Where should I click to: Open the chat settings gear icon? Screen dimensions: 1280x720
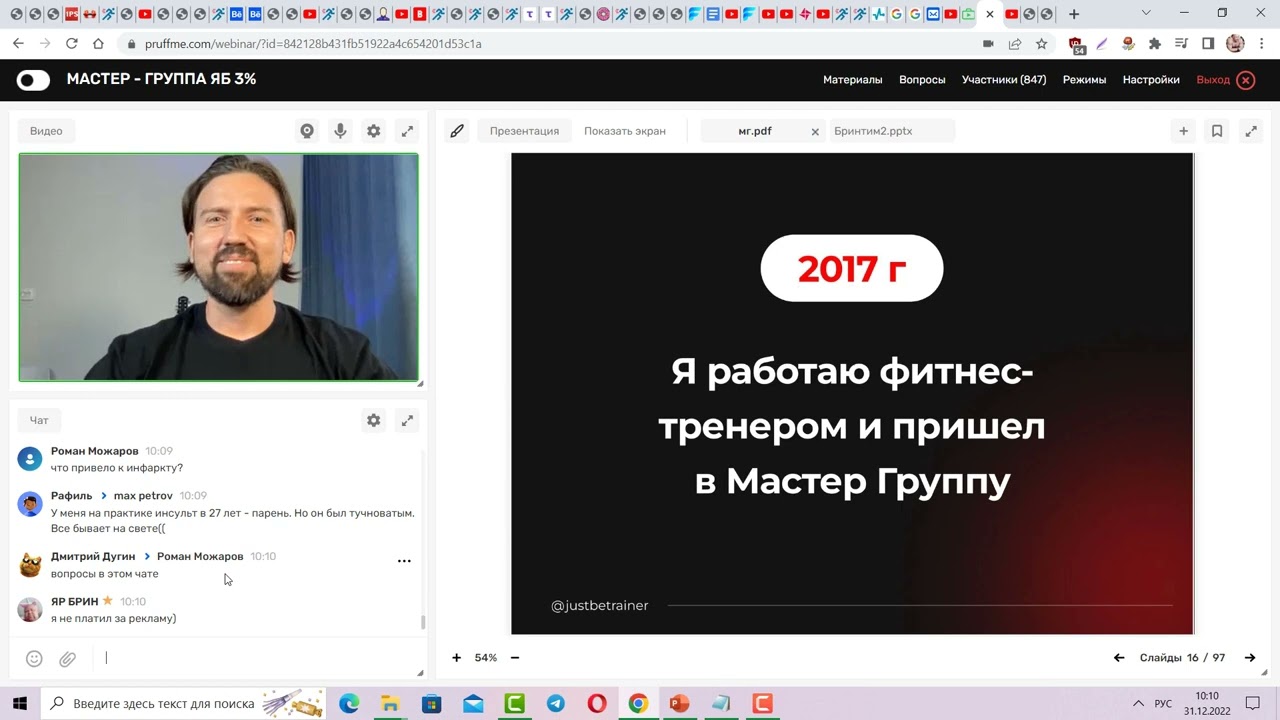click(x=373, y=420)
